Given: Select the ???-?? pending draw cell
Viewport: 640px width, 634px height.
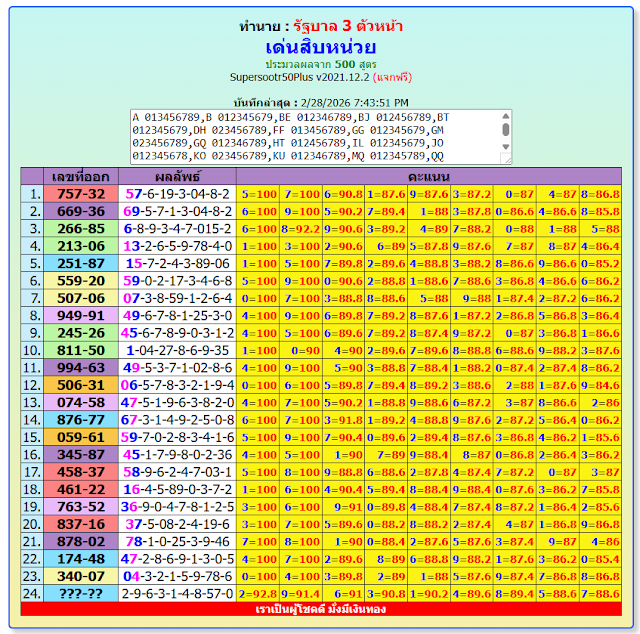Looking at the screenshot, I should click(x=81, y=594).
